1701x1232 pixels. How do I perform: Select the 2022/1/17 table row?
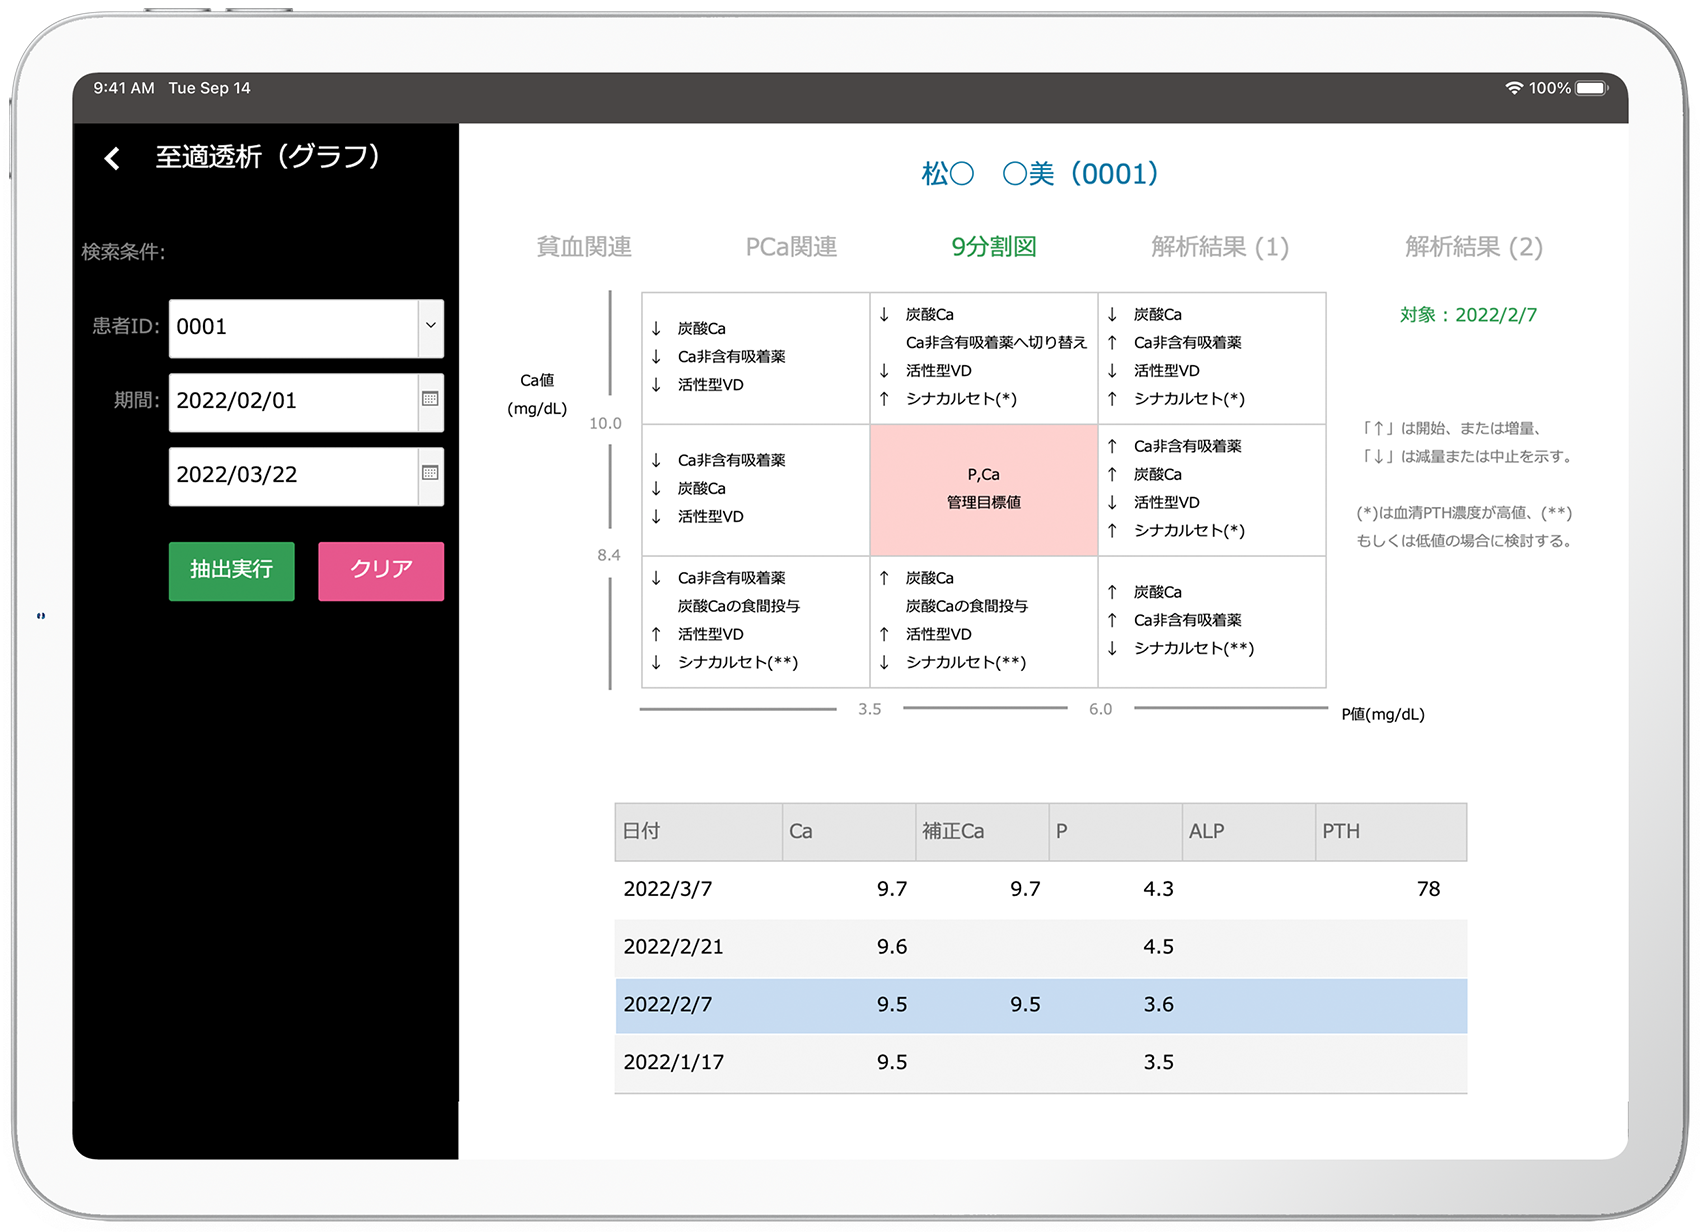[x=1040, y=1063]
